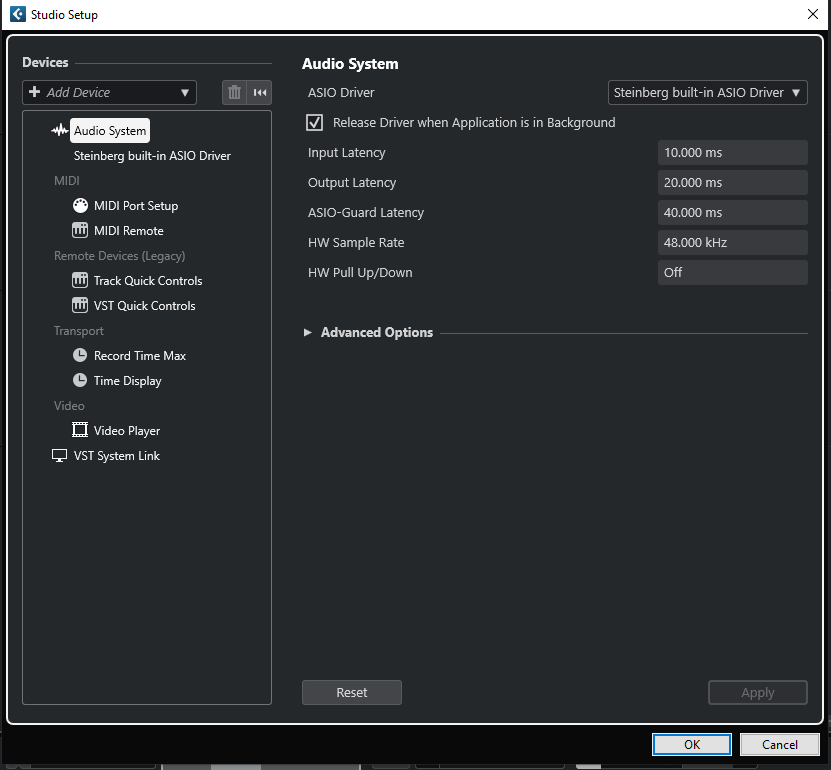The image size is (831, 770).
Task: Click the reset devices rewind icon
Action: [260, 93]
